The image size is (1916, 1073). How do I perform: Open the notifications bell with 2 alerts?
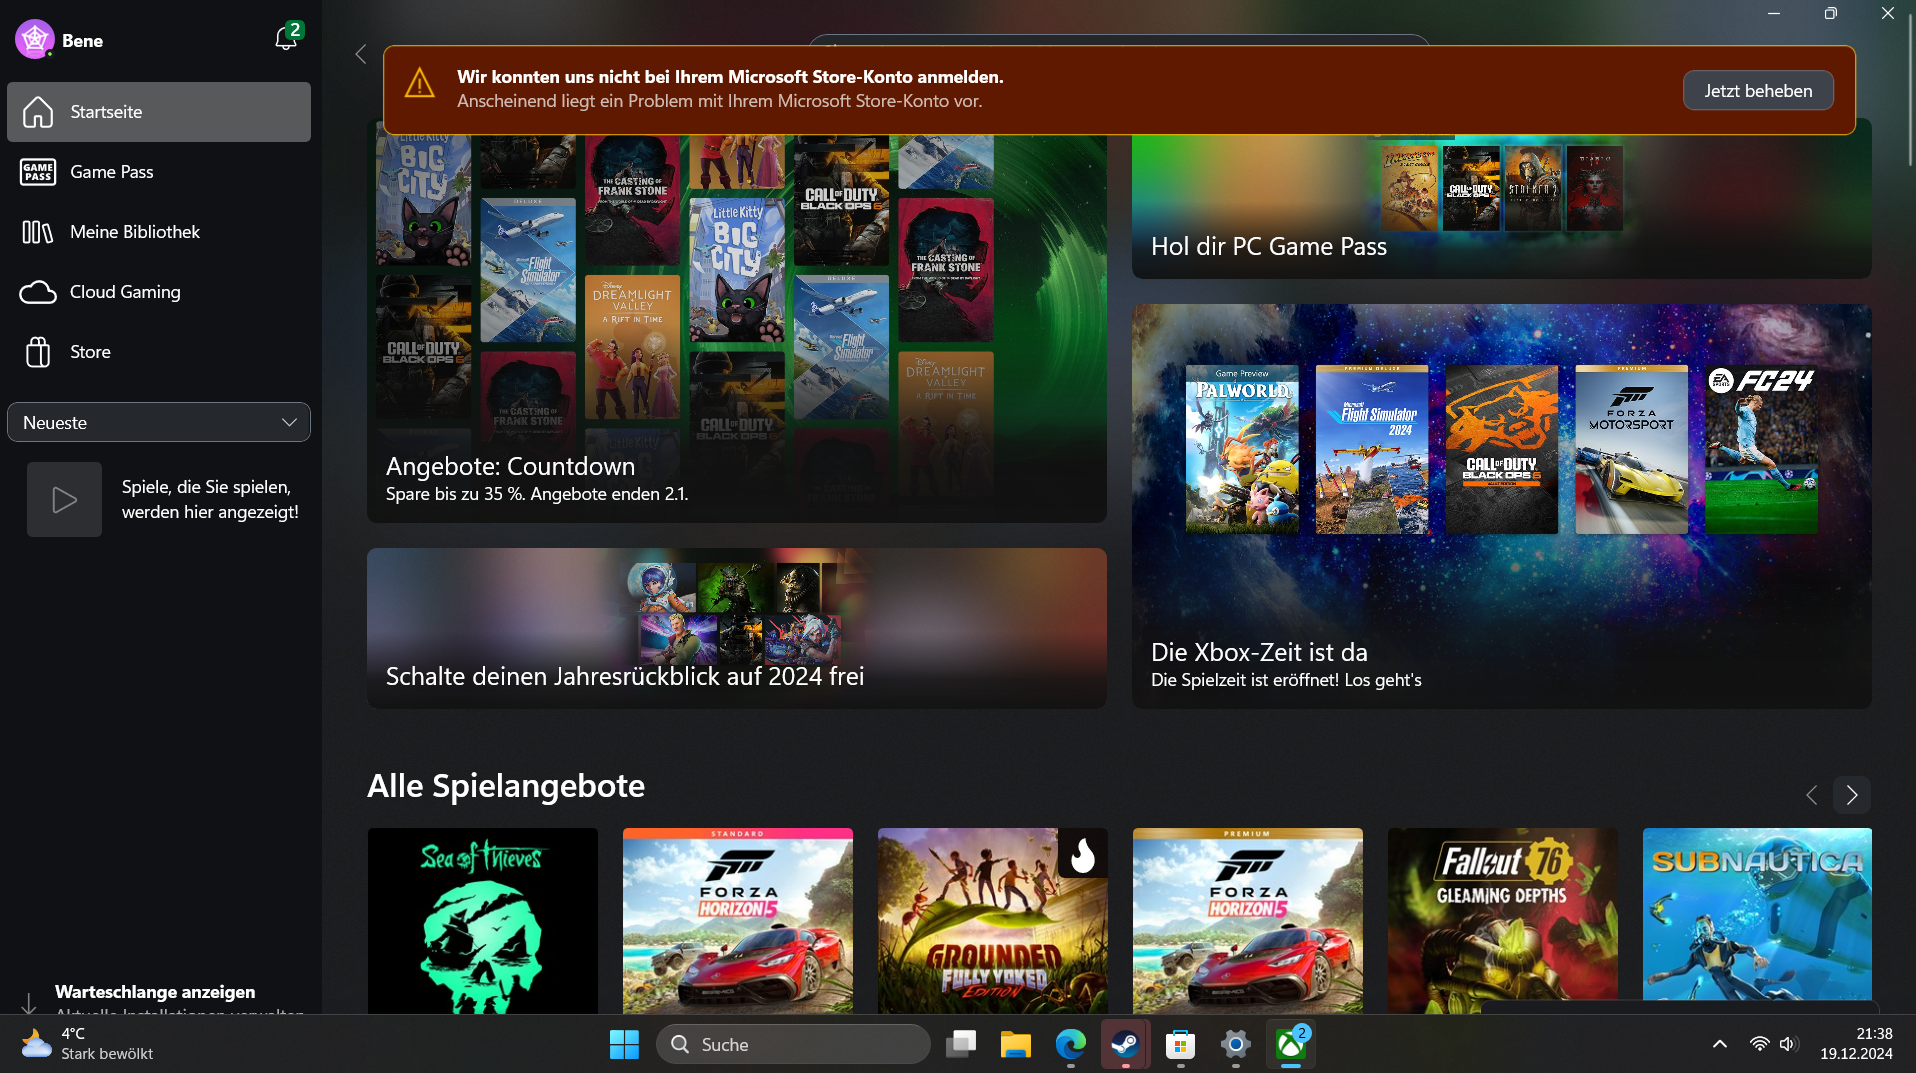tap(287, 38)
